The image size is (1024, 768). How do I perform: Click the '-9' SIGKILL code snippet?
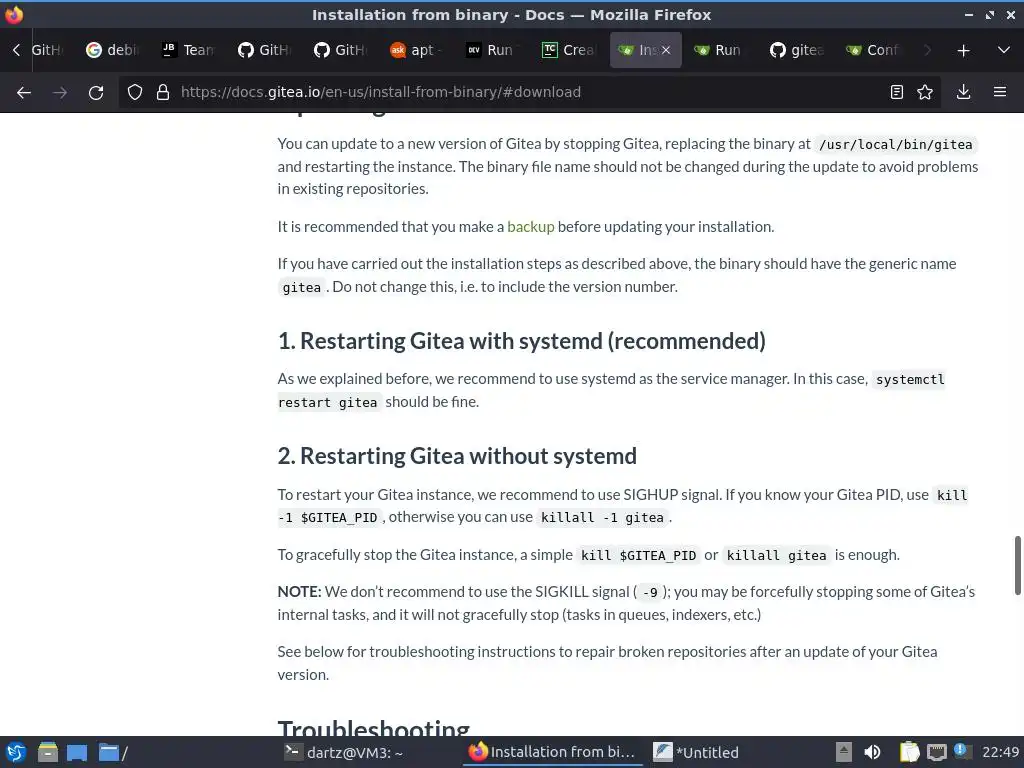[650, 592]
